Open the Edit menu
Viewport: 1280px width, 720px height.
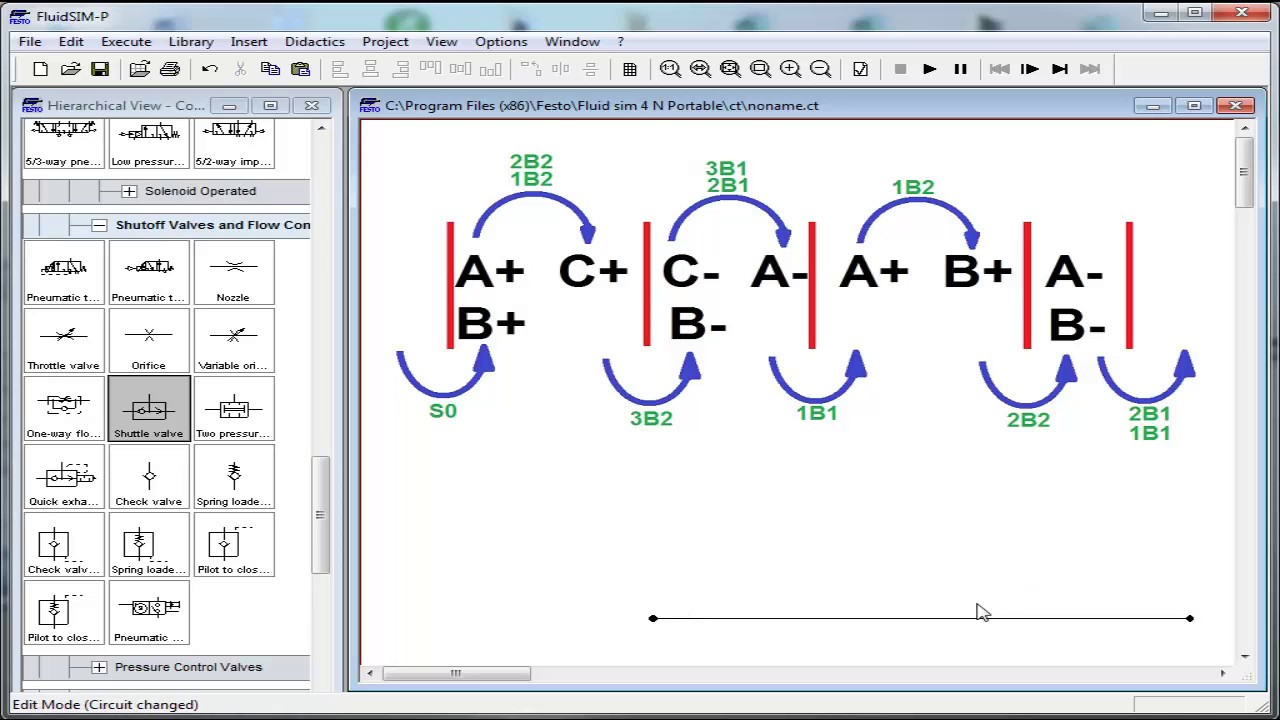(x=71, y=41)
